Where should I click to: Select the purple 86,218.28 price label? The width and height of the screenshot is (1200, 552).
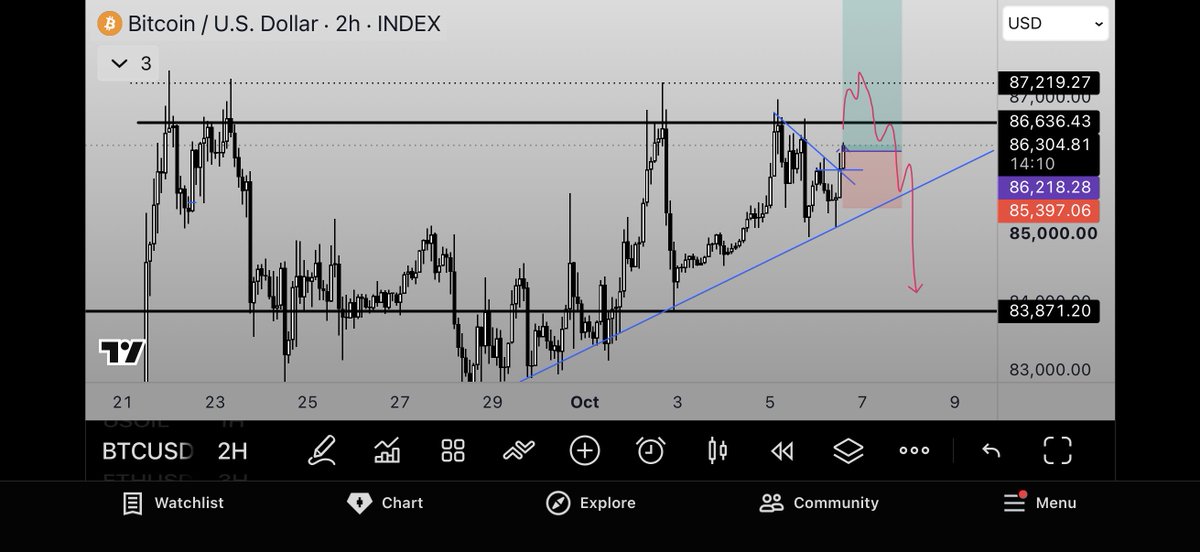[1048, 187]
